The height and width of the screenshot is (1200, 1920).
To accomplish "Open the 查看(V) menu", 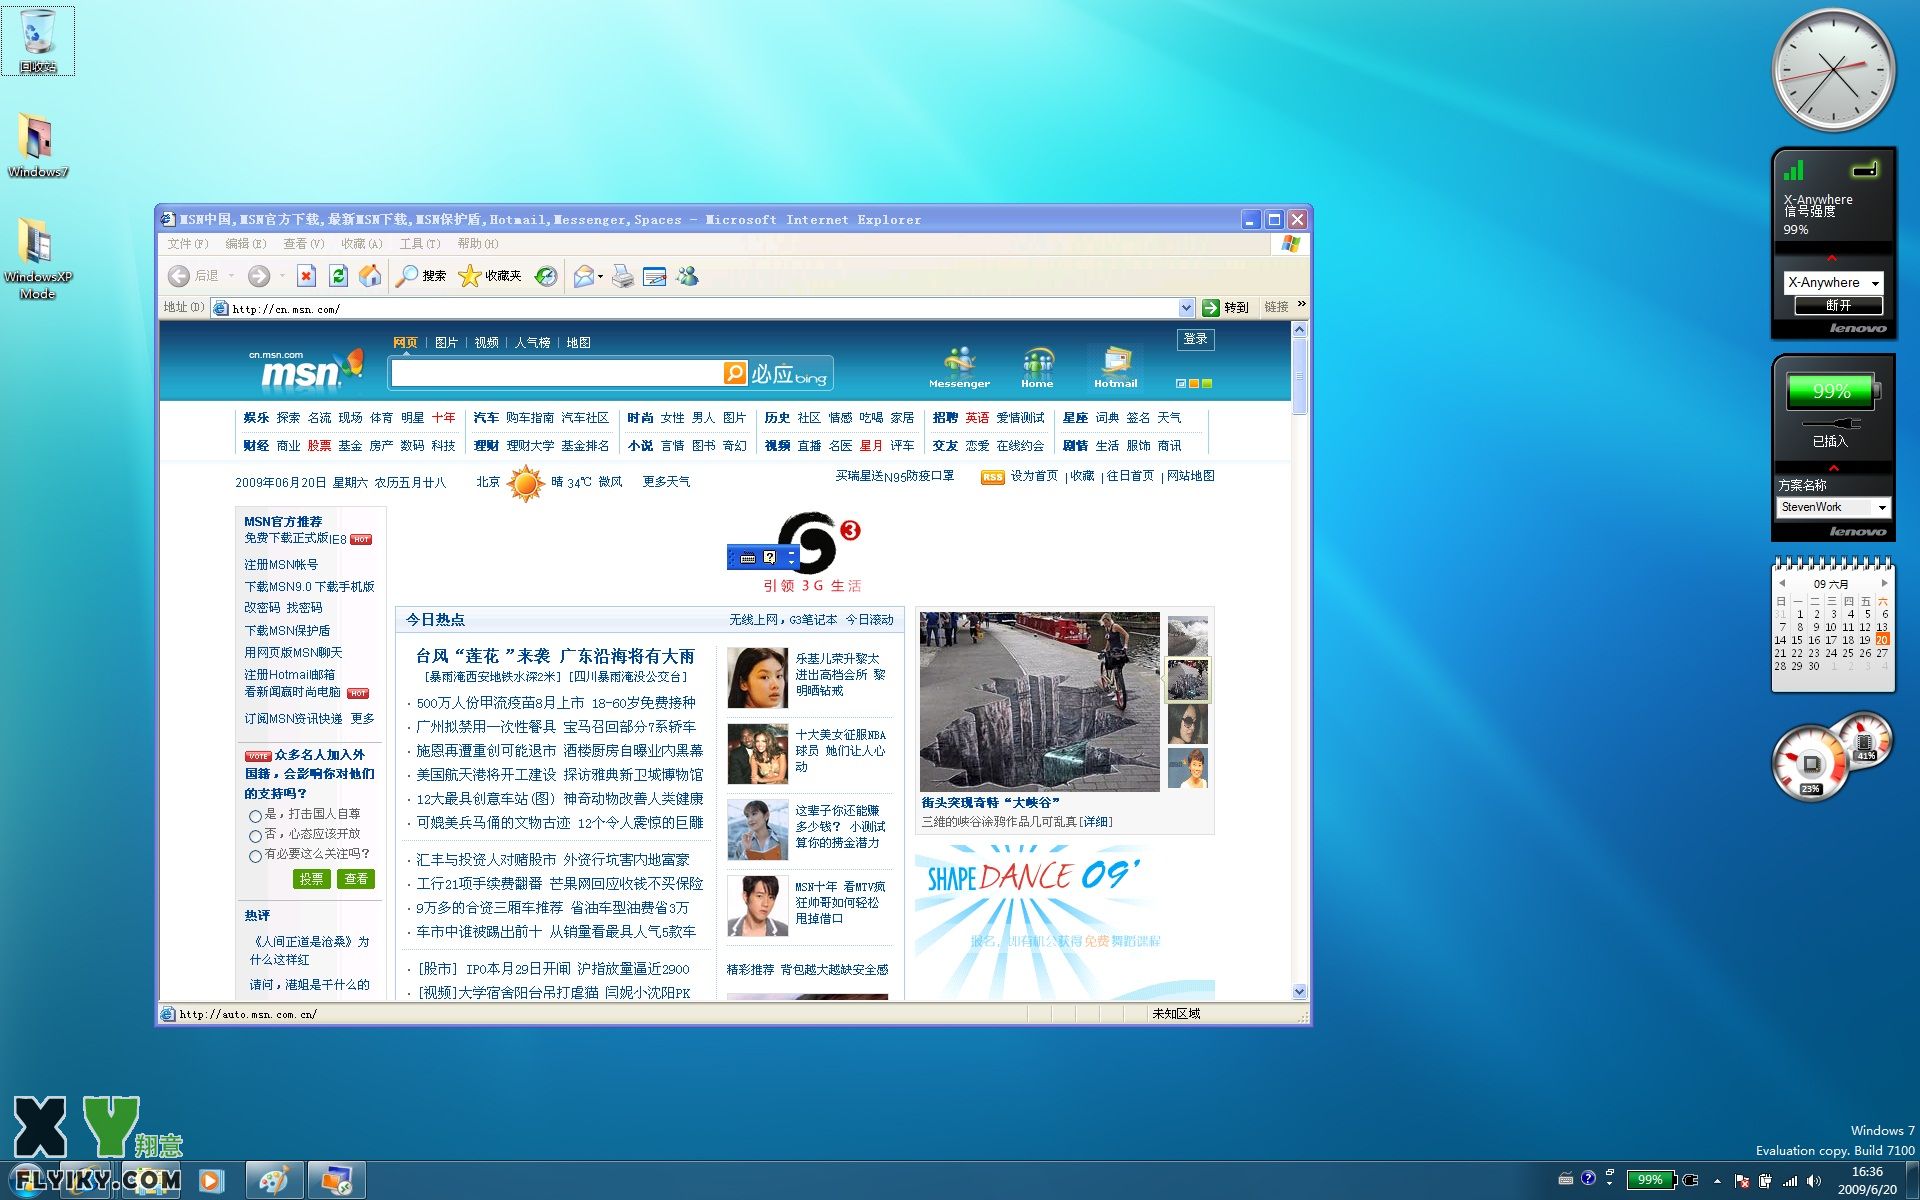I will (x=303, y=244).
